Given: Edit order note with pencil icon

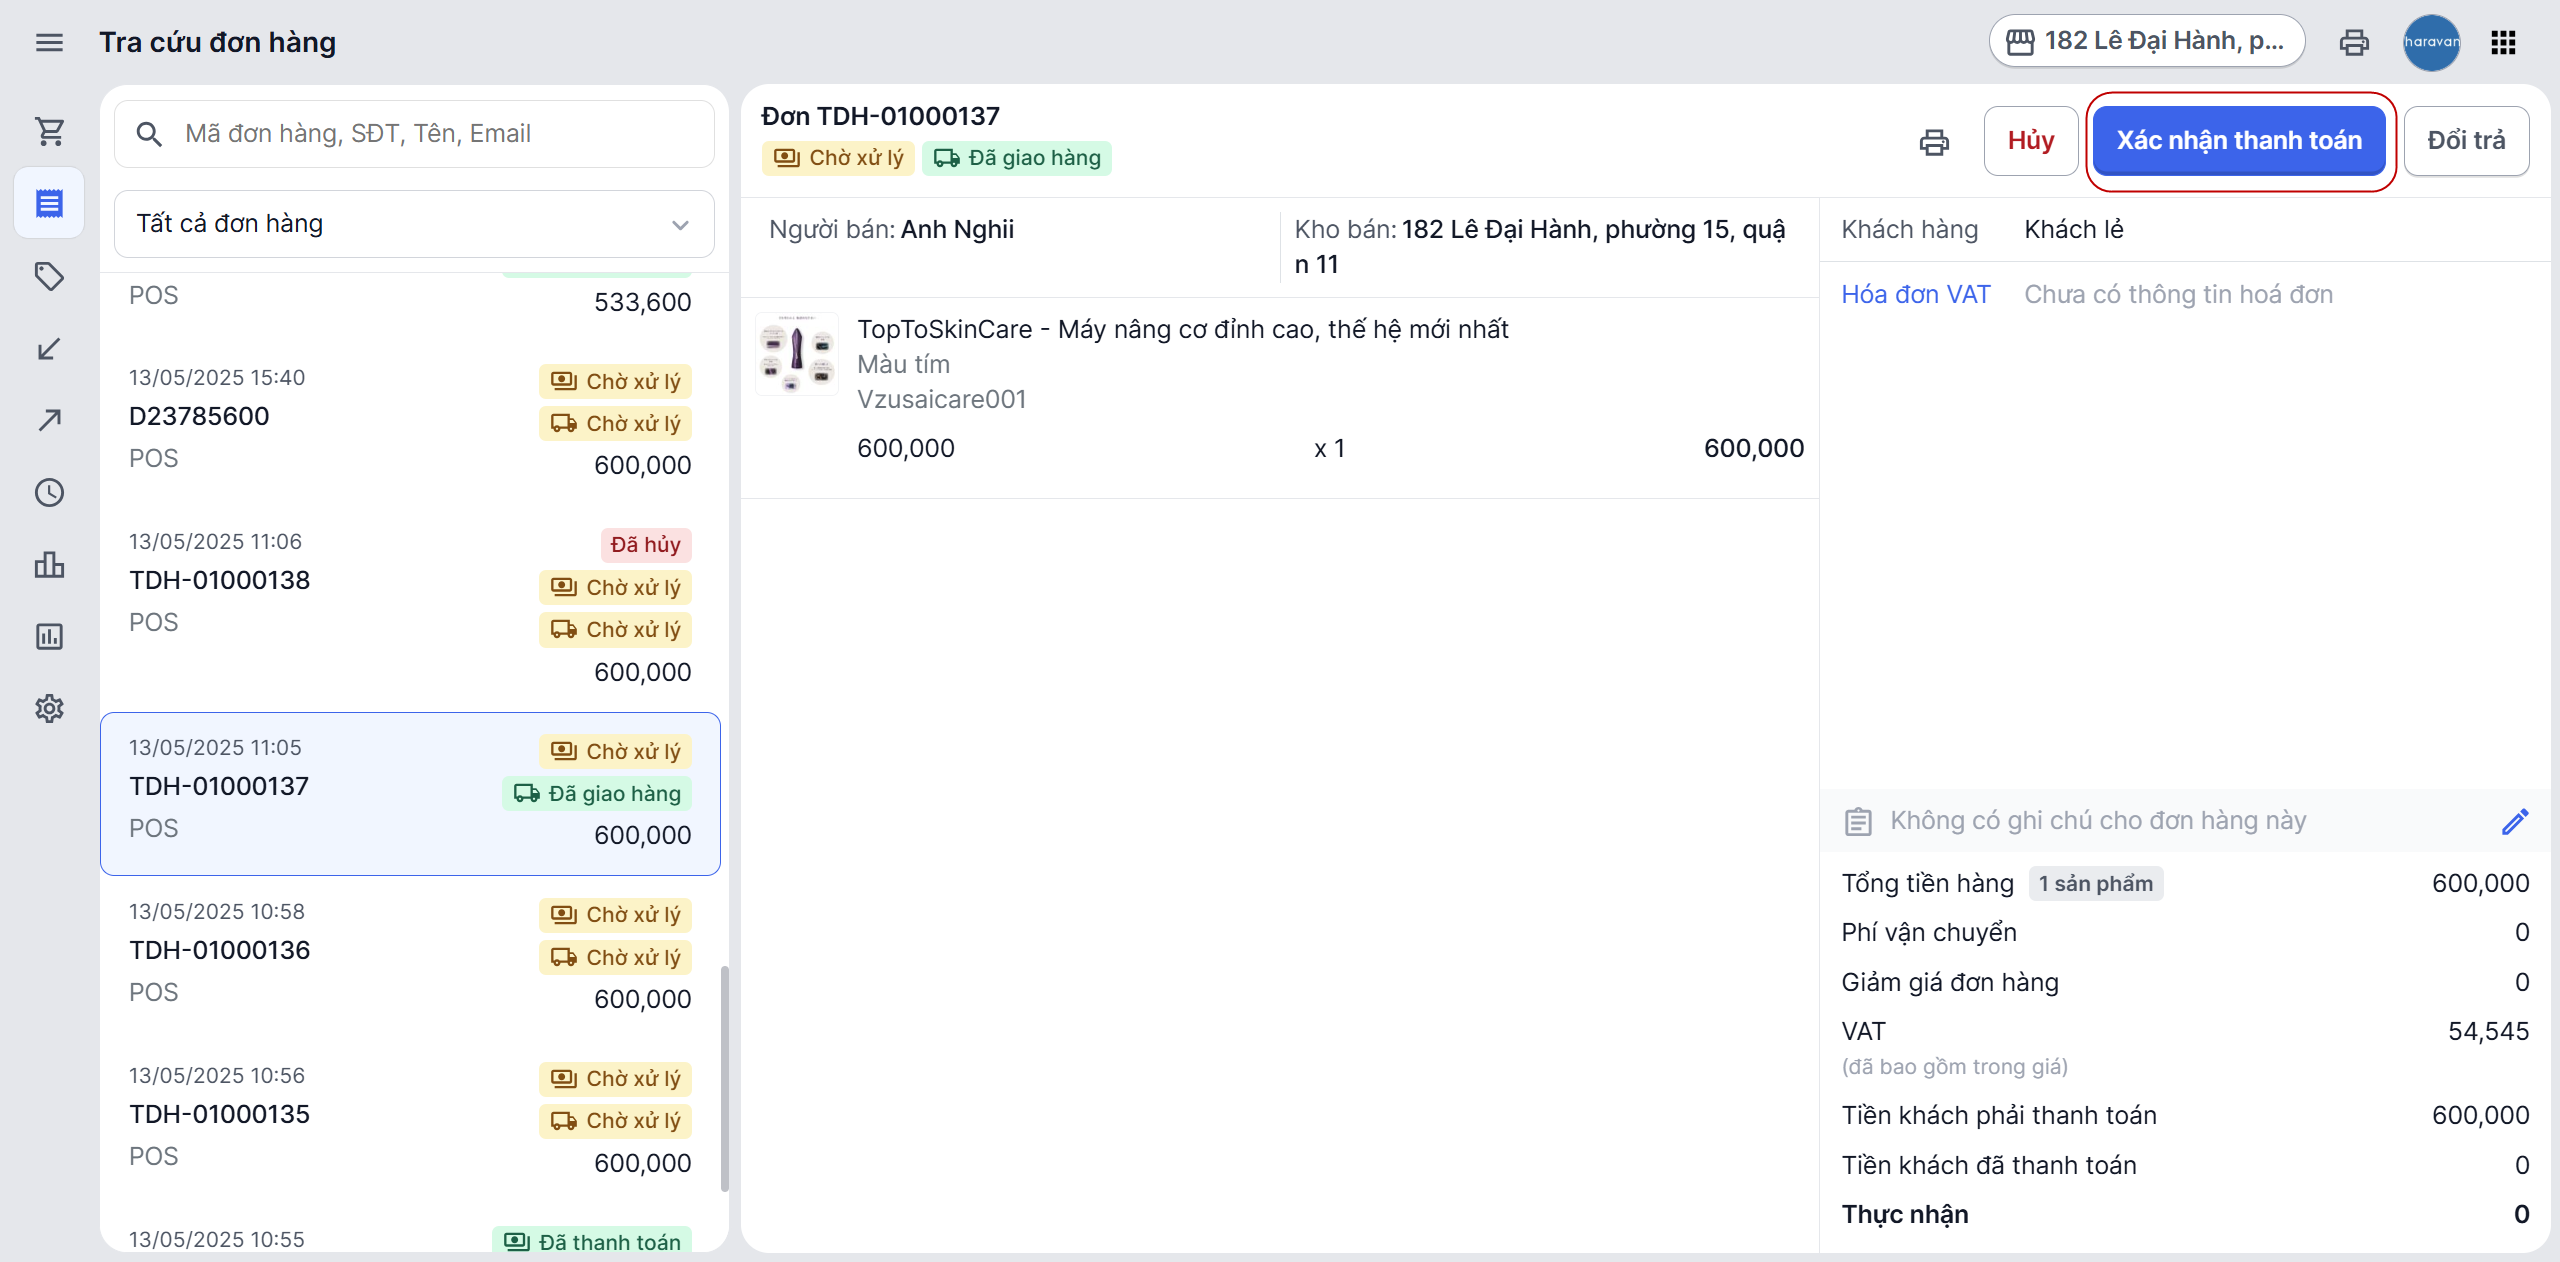Looking at the screenshot, I should click(2515, 821).
